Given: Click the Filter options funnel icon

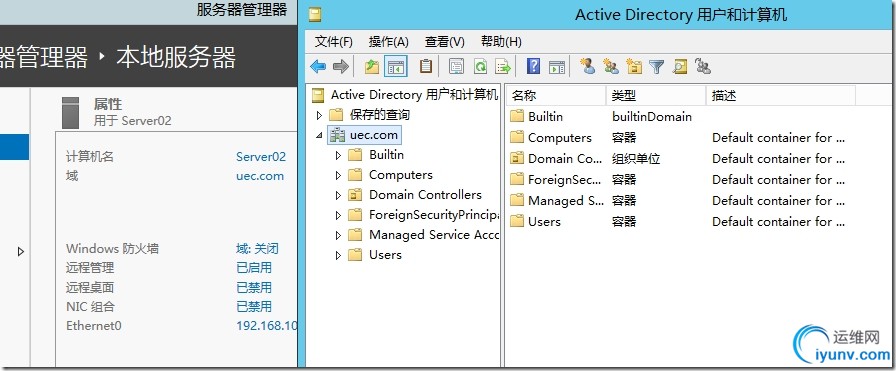Looking at the screenshot, I should pos(657,67).
